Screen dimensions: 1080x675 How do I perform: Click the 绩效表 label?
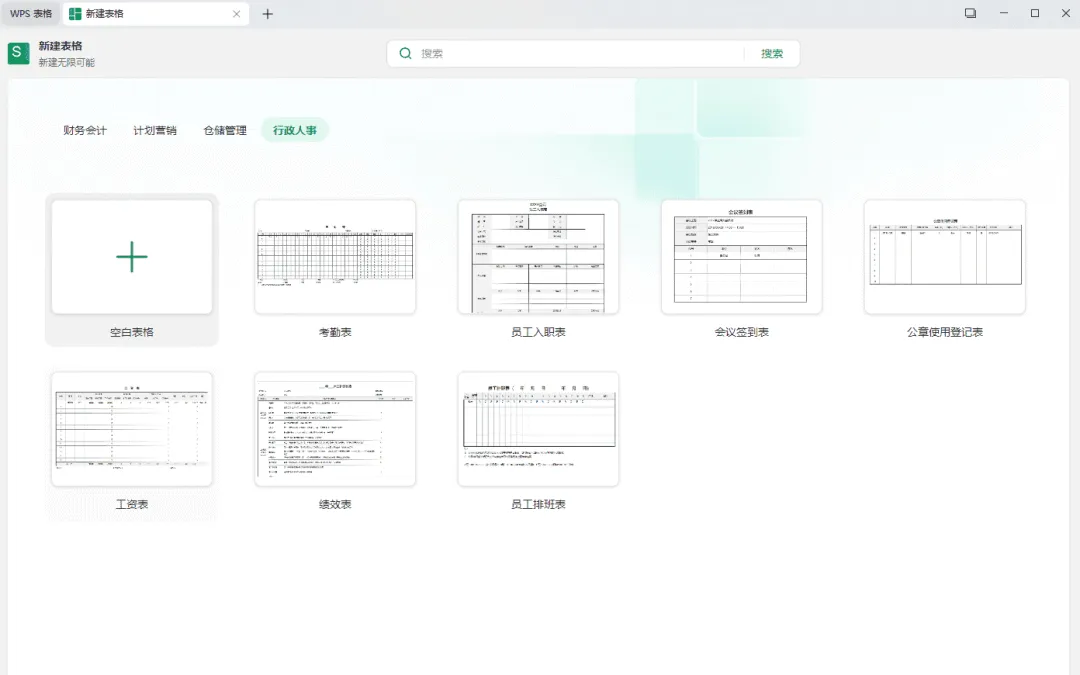tap(335, 504)
